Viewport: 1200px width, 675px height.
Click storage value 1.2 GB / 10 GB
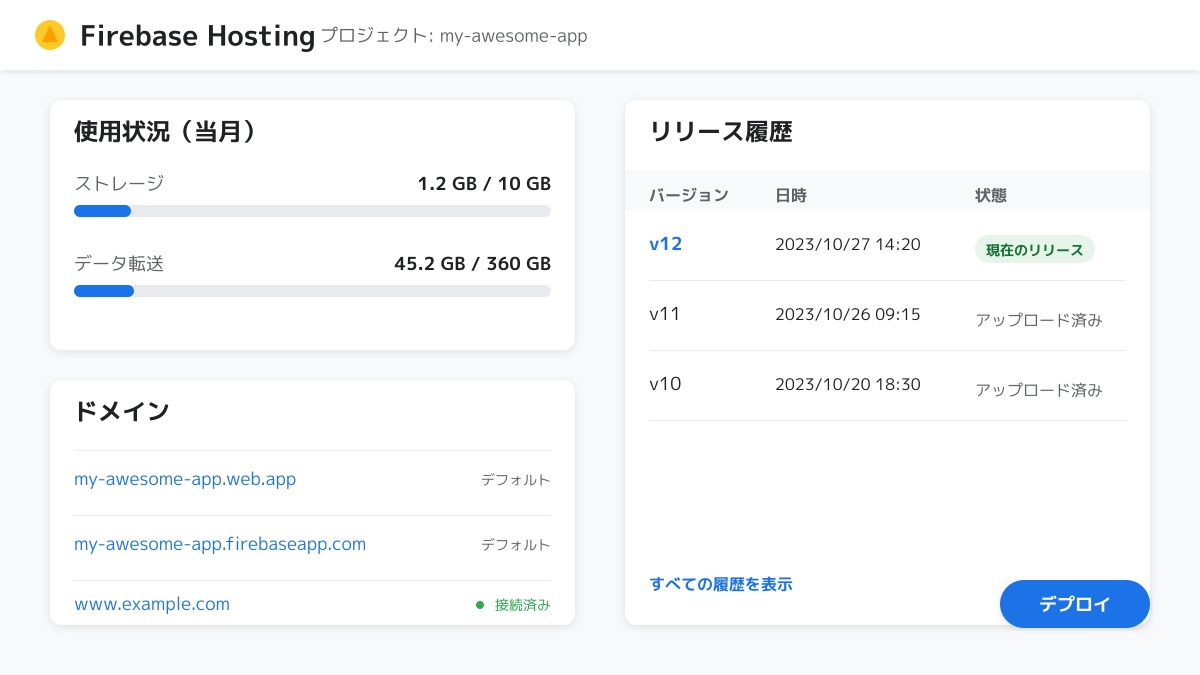(484, 184)
